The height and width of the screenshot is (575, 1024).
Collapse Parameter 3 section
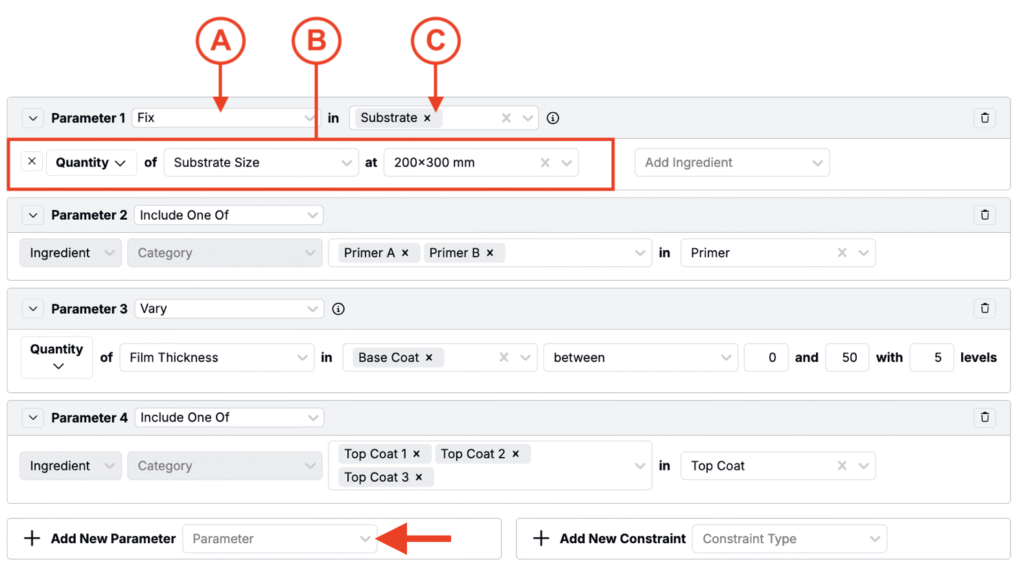(32, 309)
